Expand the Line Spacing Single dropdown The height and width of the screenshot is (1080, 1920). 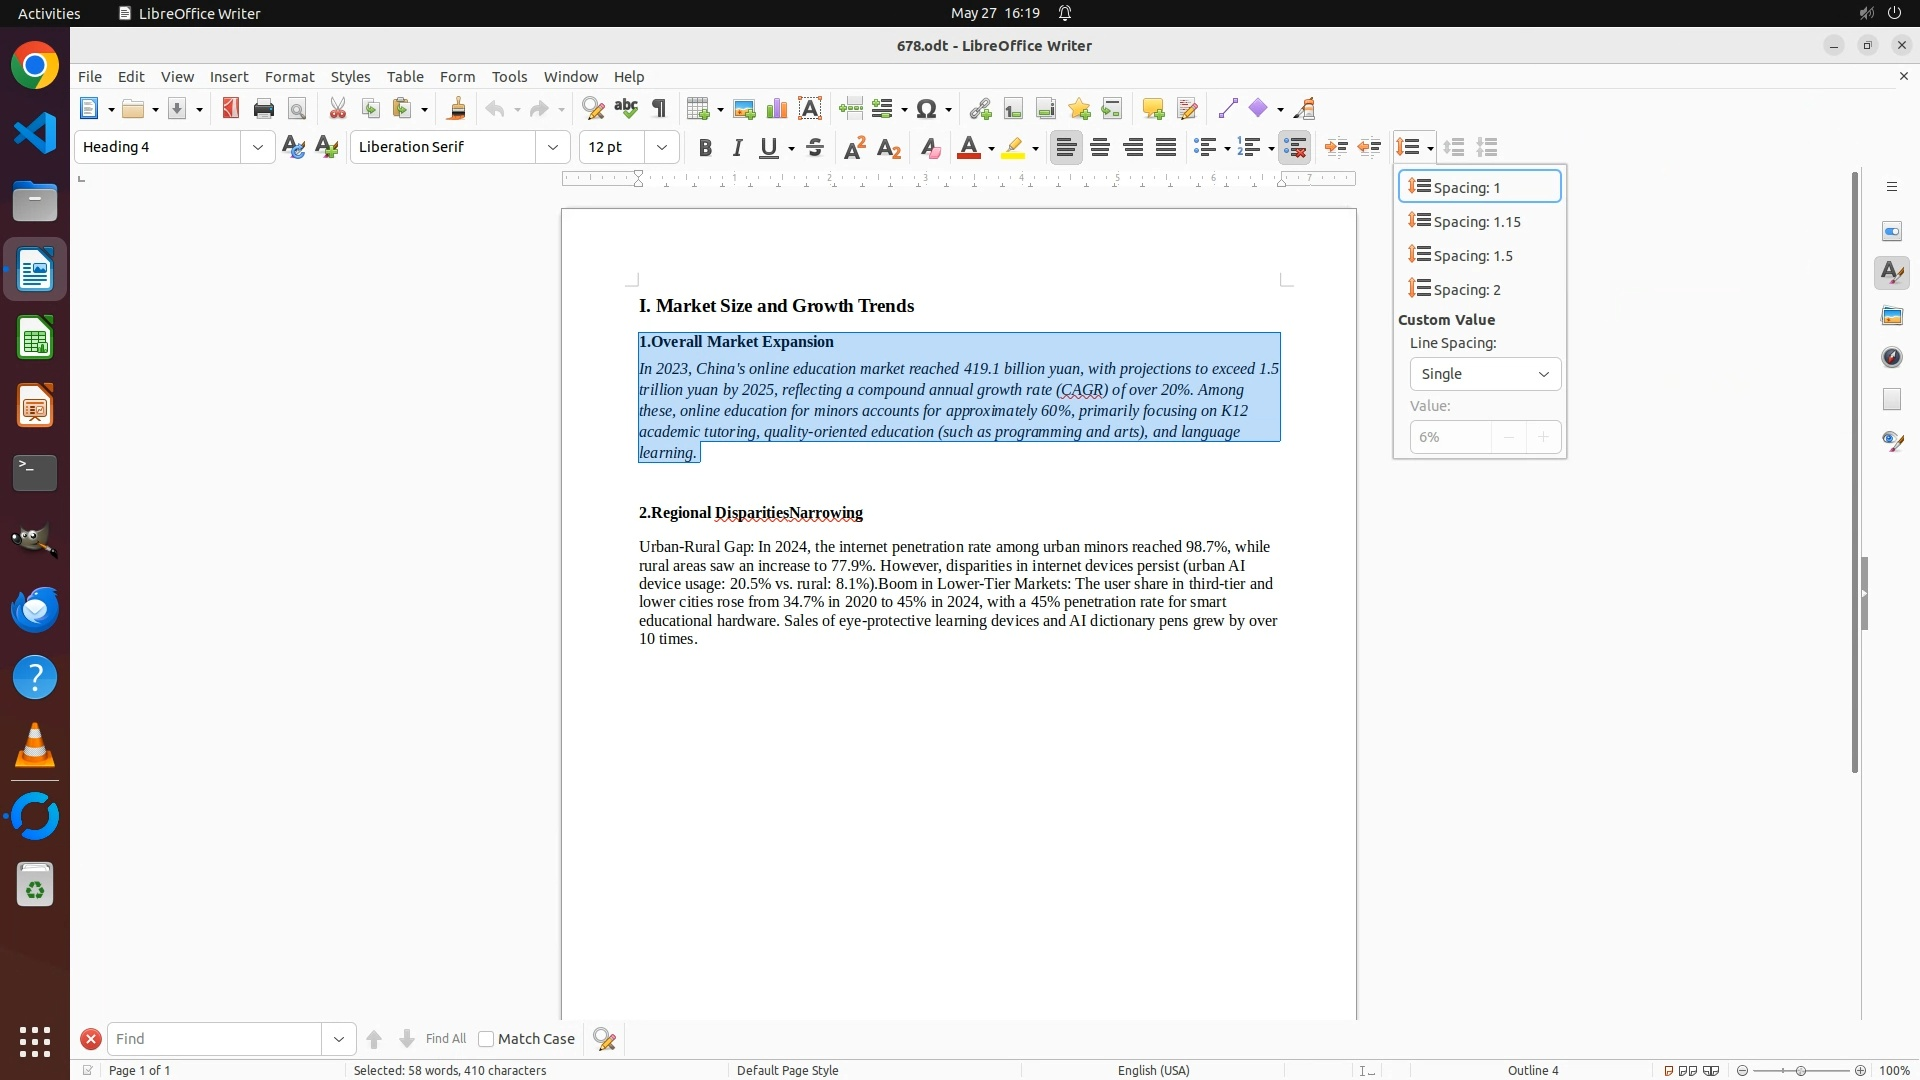coord(1485,374)
